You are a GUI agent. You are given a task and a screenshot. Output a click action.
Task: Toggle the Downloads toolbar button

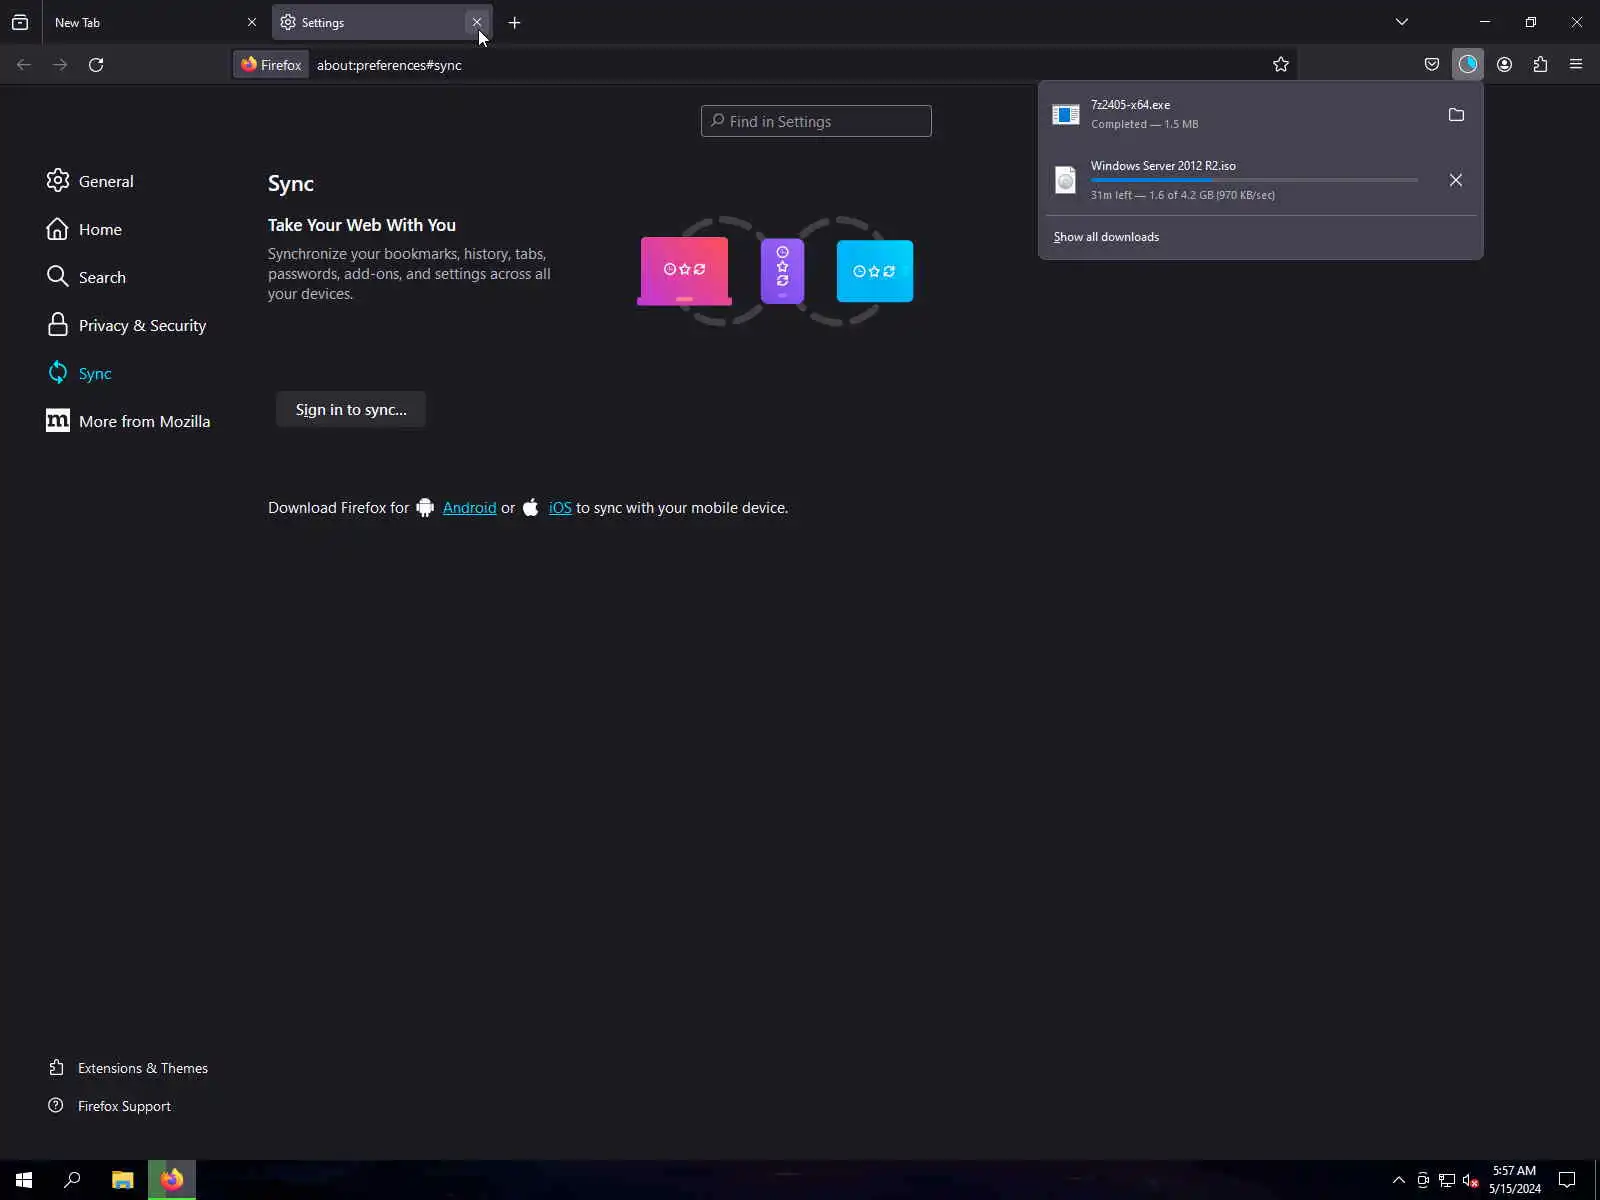tap(1468, 65)
